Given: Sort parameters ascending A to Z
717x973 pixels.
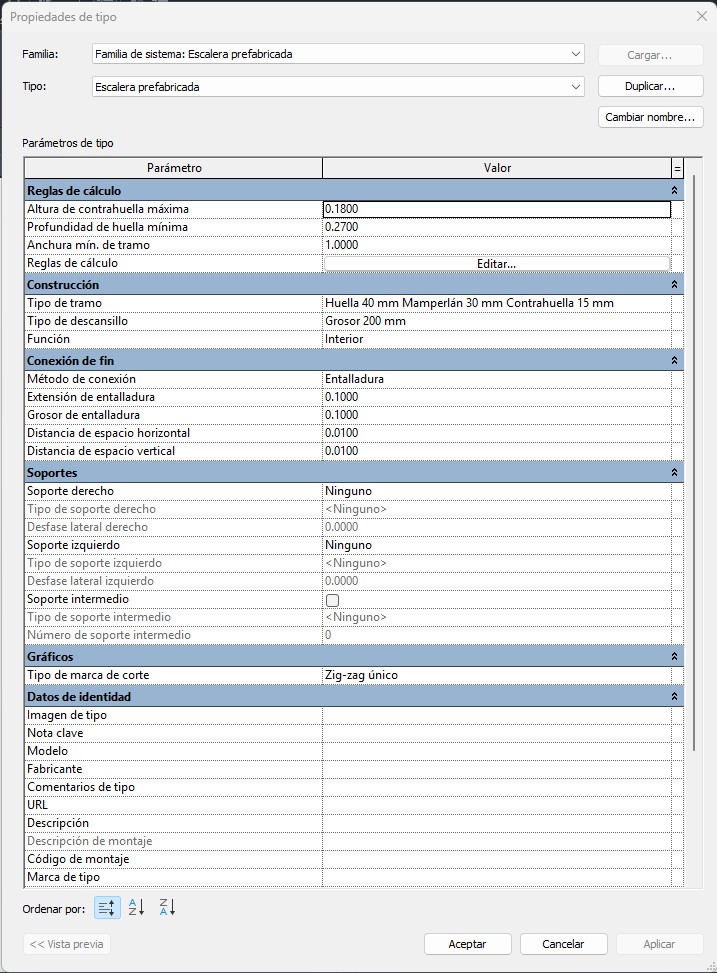Looking at the screenshot, I should tap(137, 908).
